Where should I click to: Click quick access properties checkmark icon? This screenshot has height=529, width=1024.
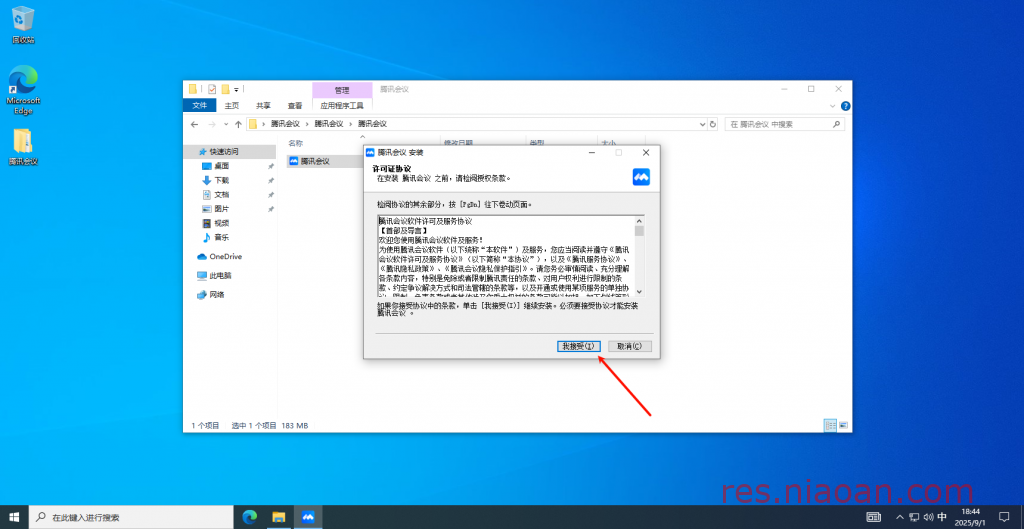212,89
